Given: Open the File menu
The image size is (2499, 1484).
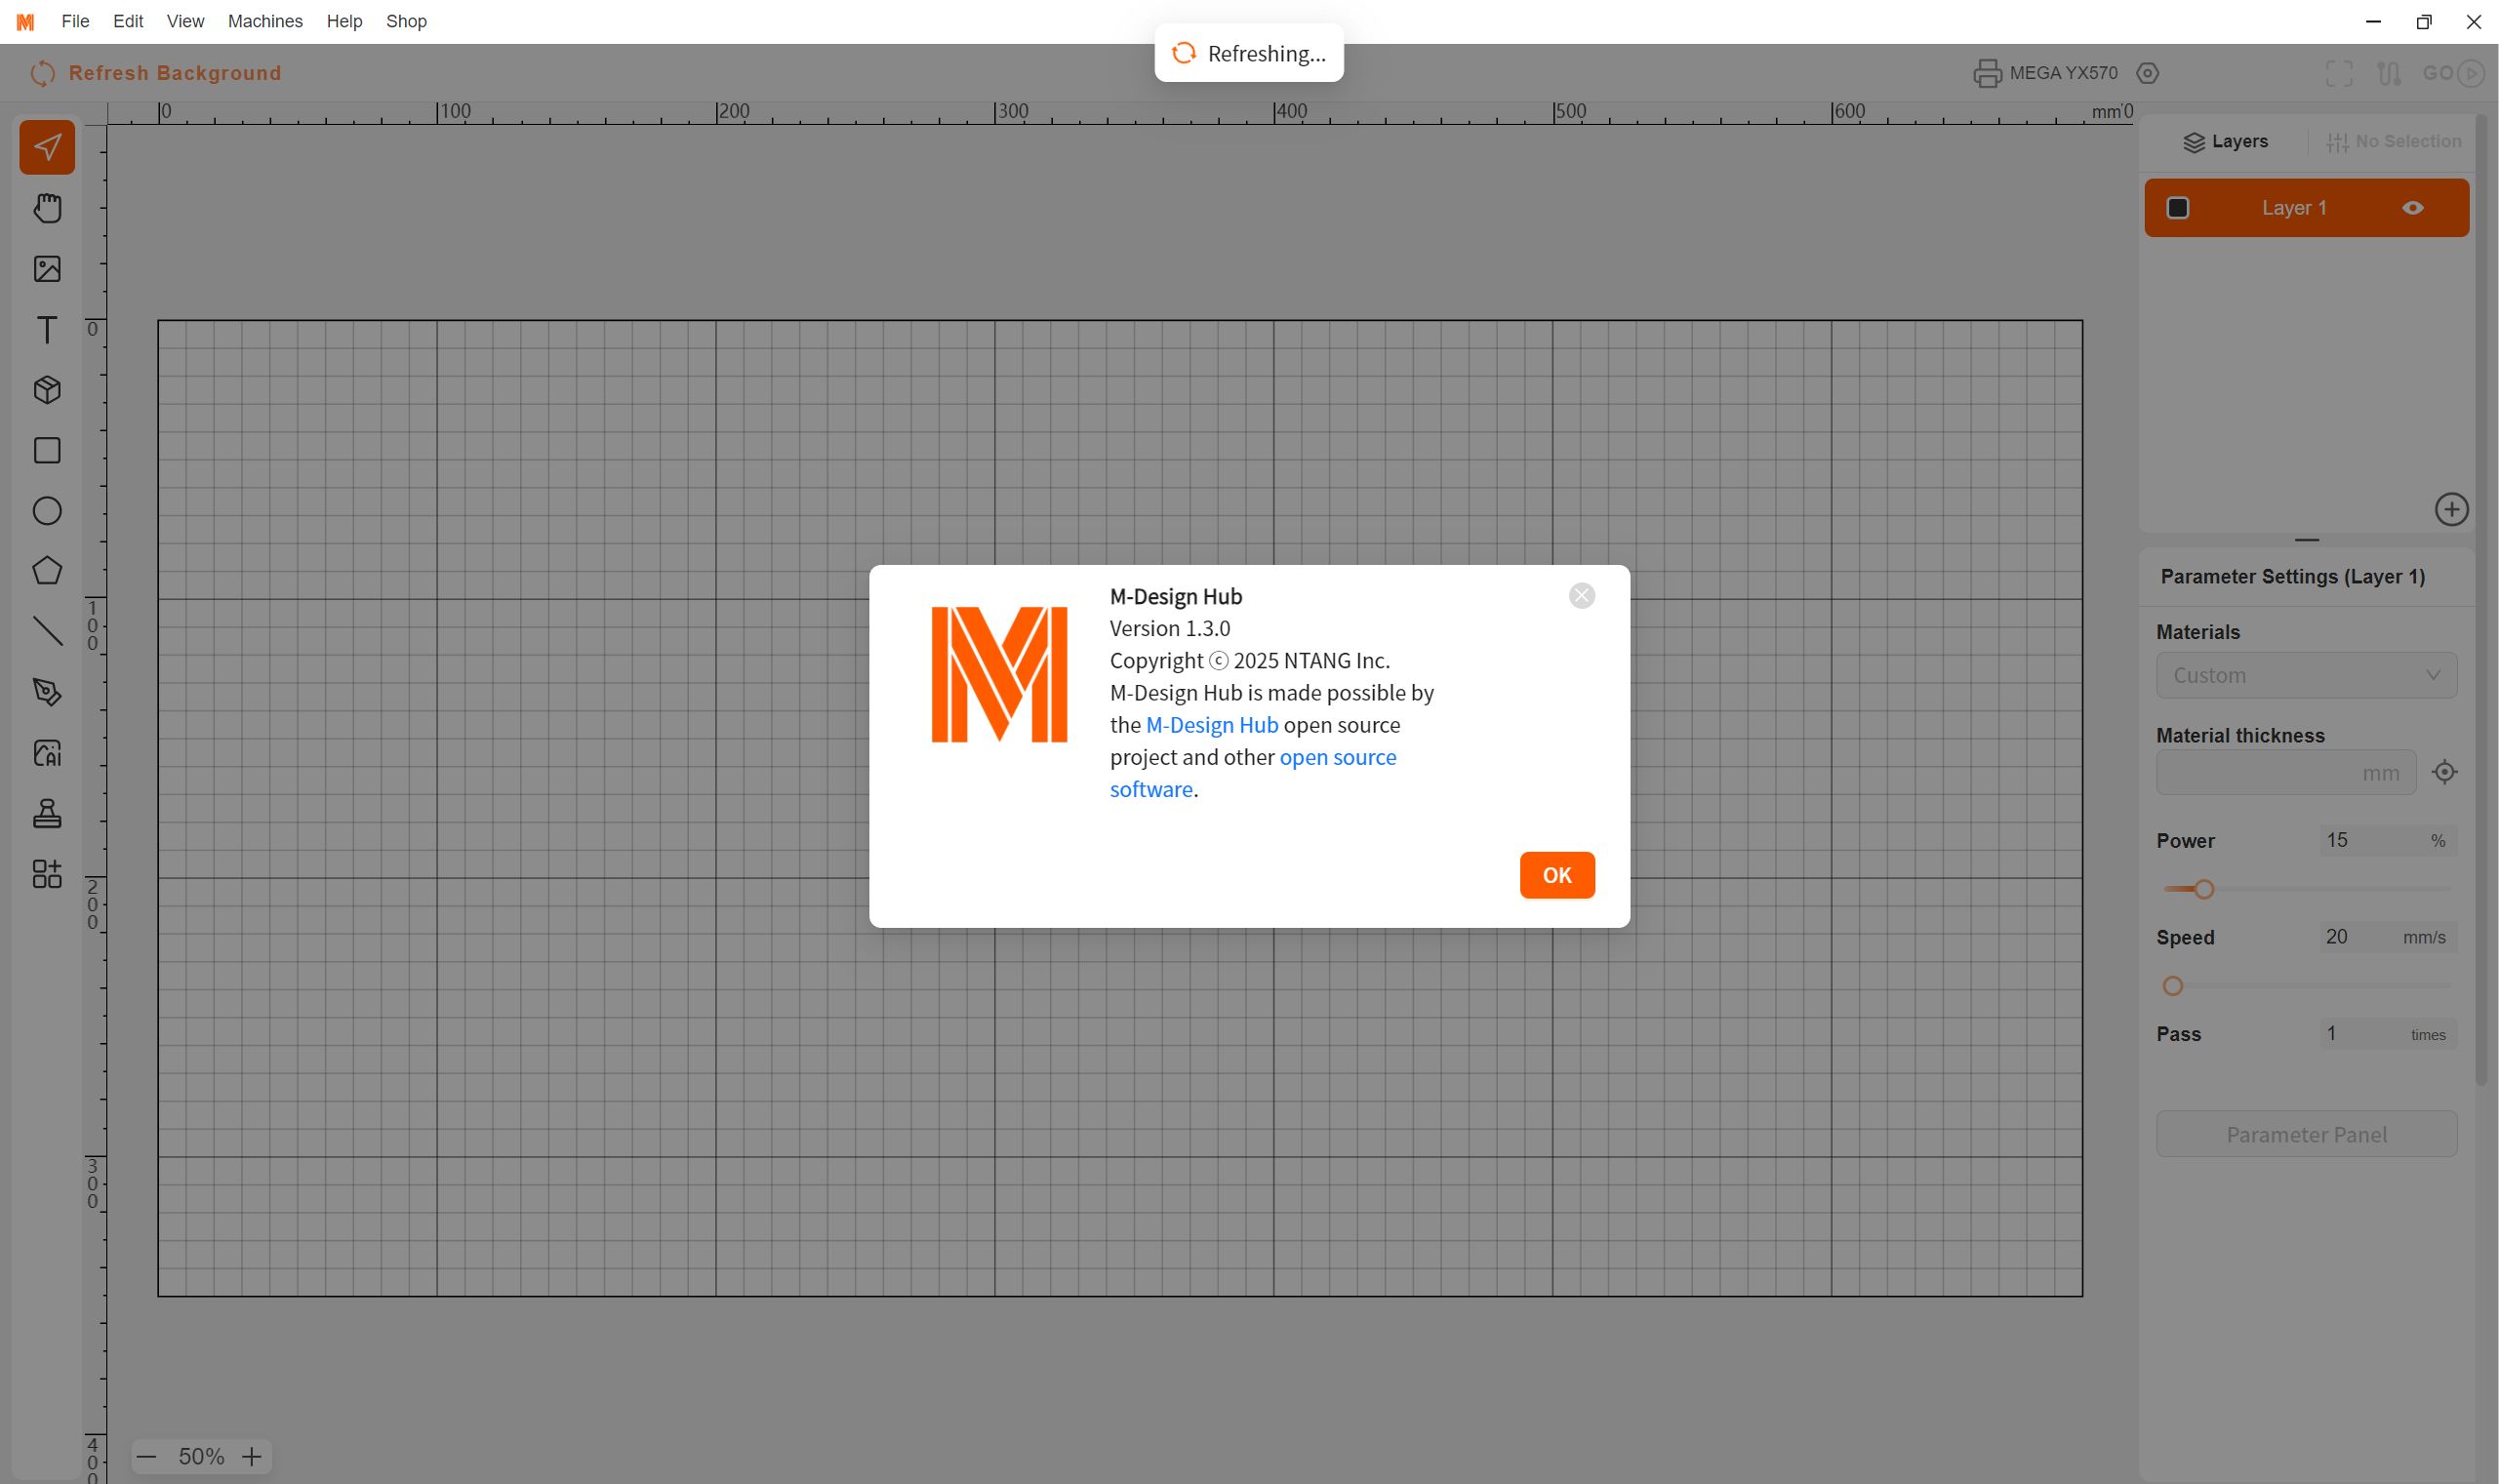Looking at the screenshot, I should pos(75,21).
